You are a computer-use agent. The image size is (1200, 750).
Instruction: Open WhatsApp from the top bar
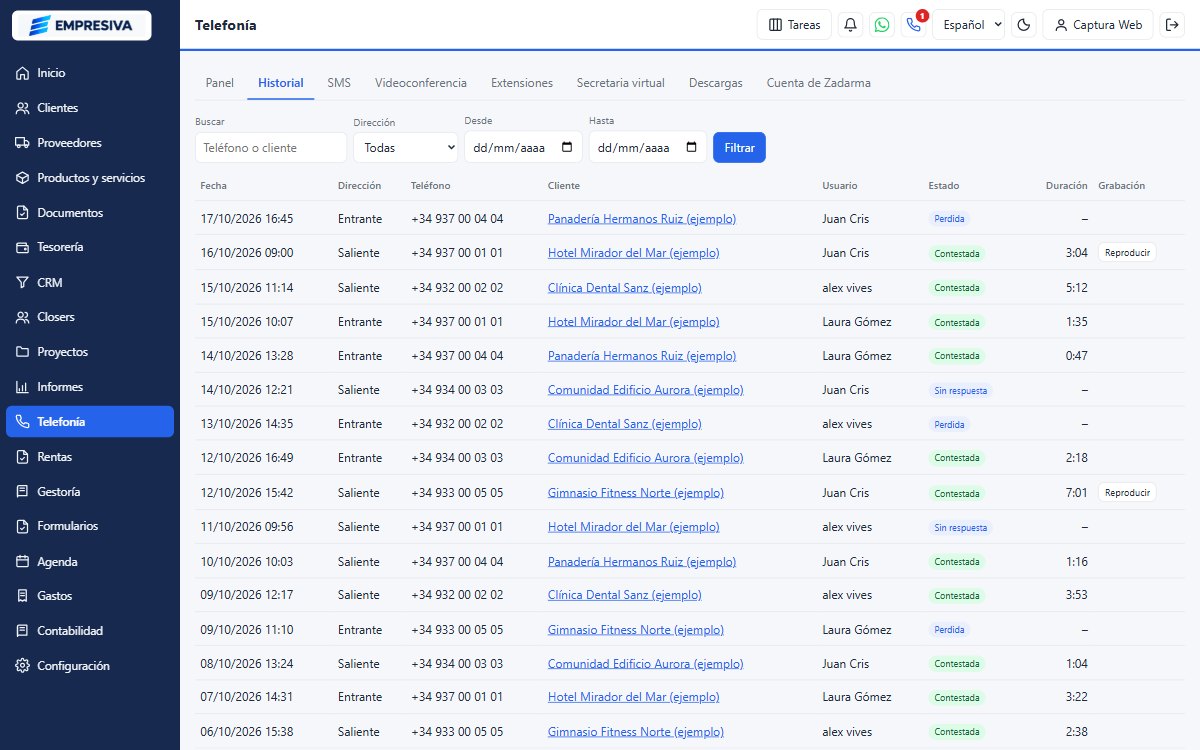pyautogui.click(x=882, y=25)
